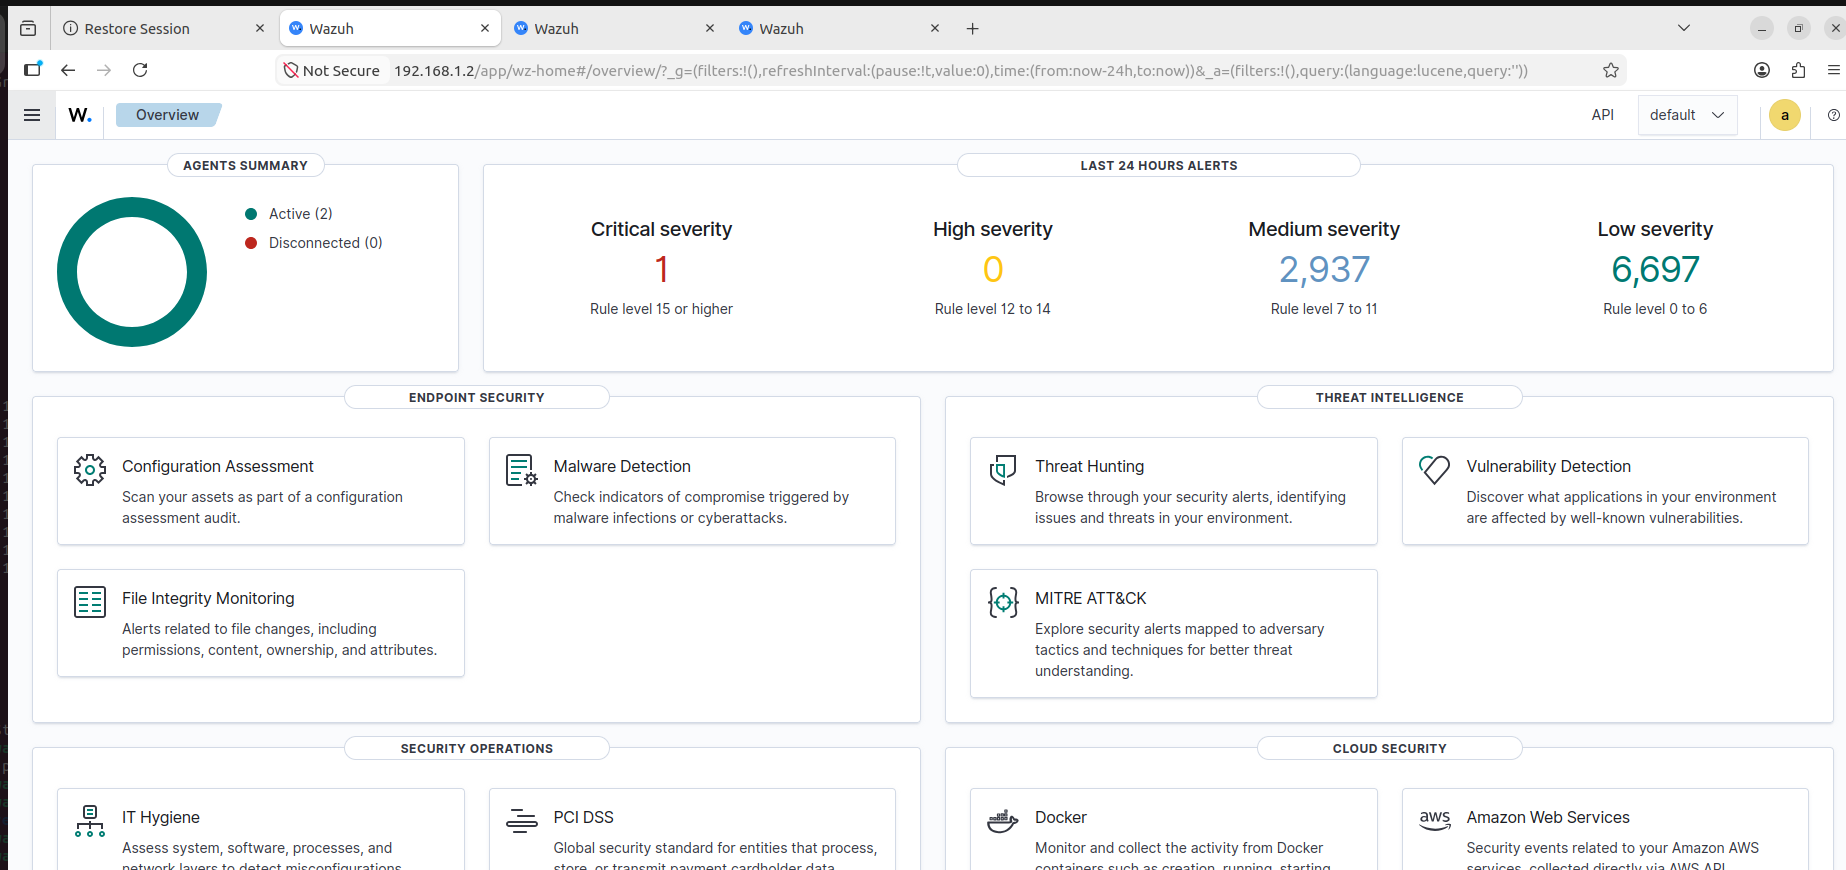Close the Restore Session tab
This screenshot has width=1846, height=870.
(260, 29)
